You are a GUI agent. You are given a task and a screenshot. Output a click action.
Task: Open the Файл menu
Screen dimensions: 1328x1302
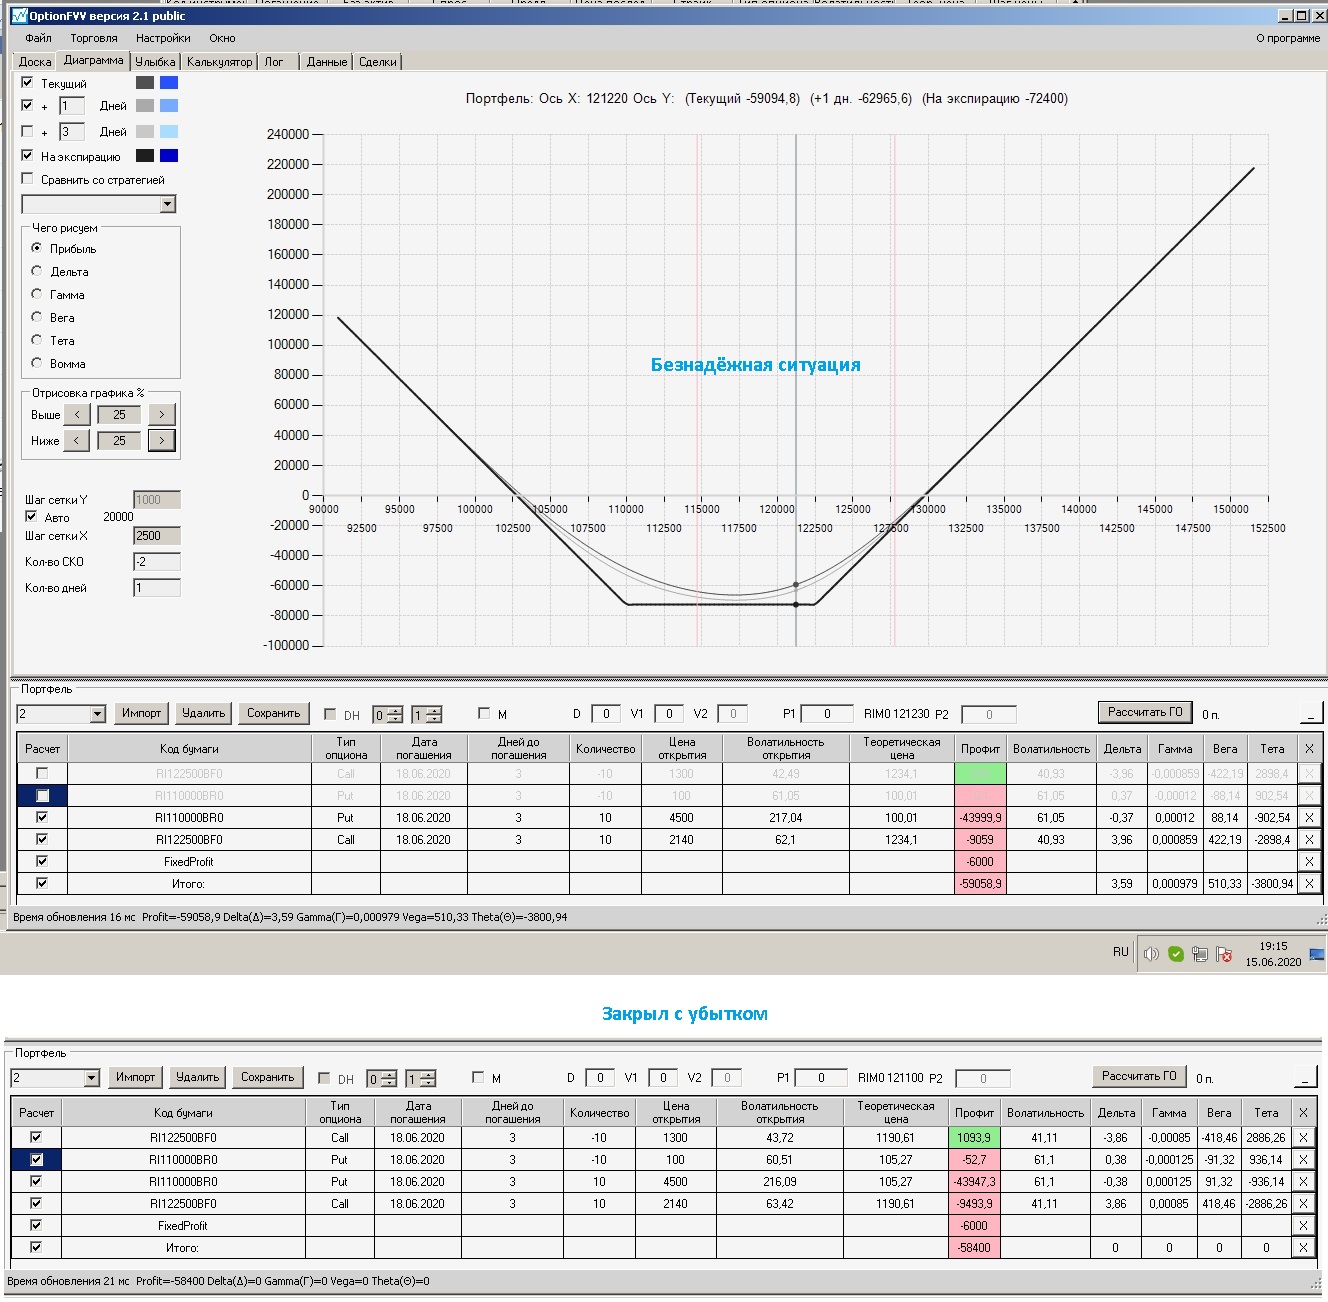click(39, 38)
